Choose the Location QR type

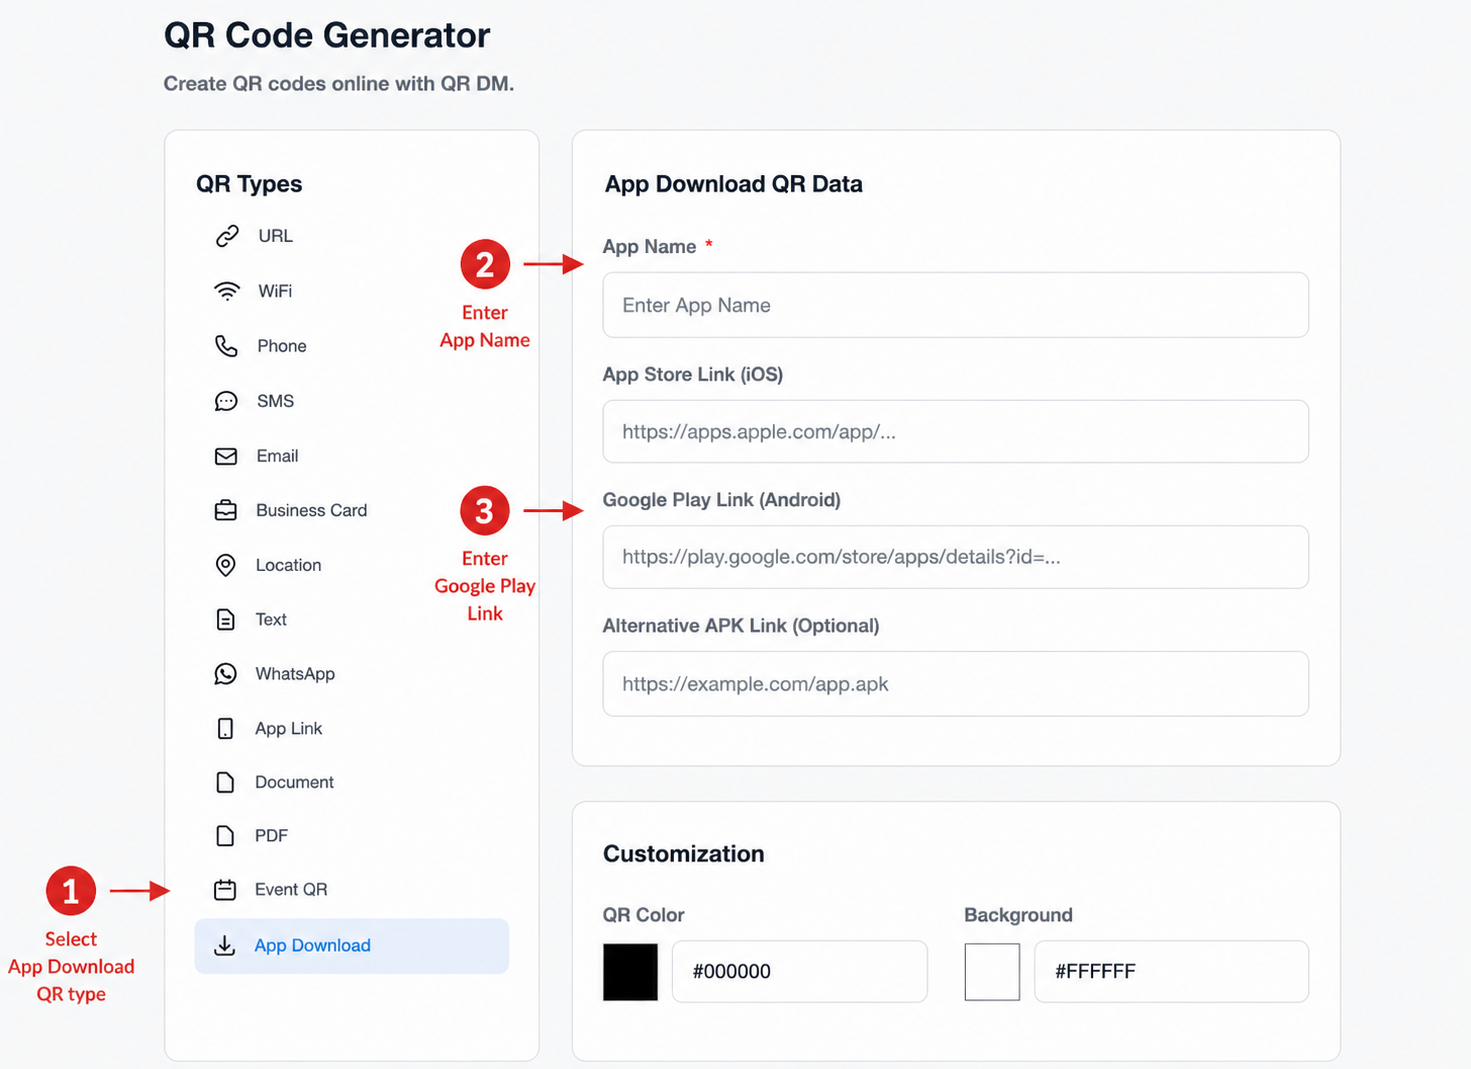tap(352, 565)
